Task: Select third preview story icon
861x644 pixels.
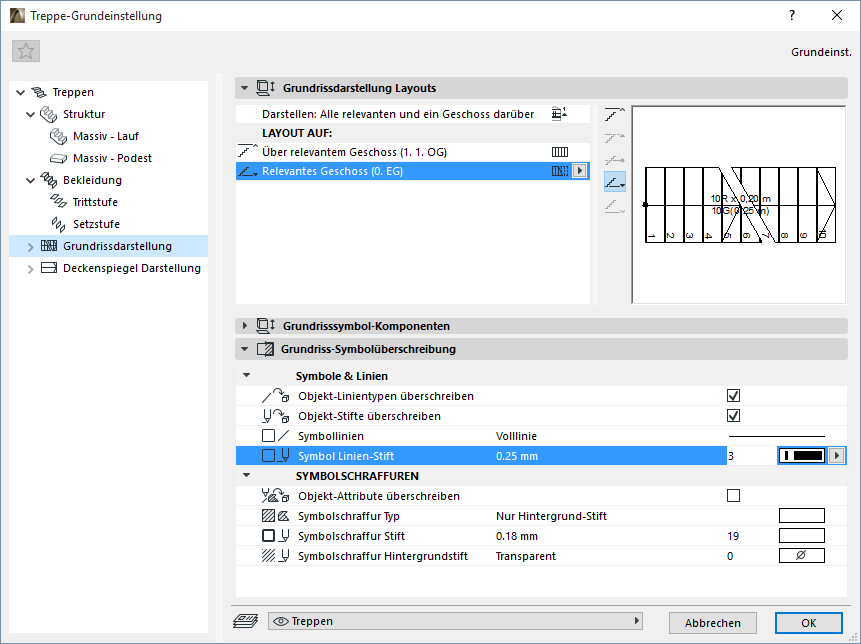Action: [614, 160]
